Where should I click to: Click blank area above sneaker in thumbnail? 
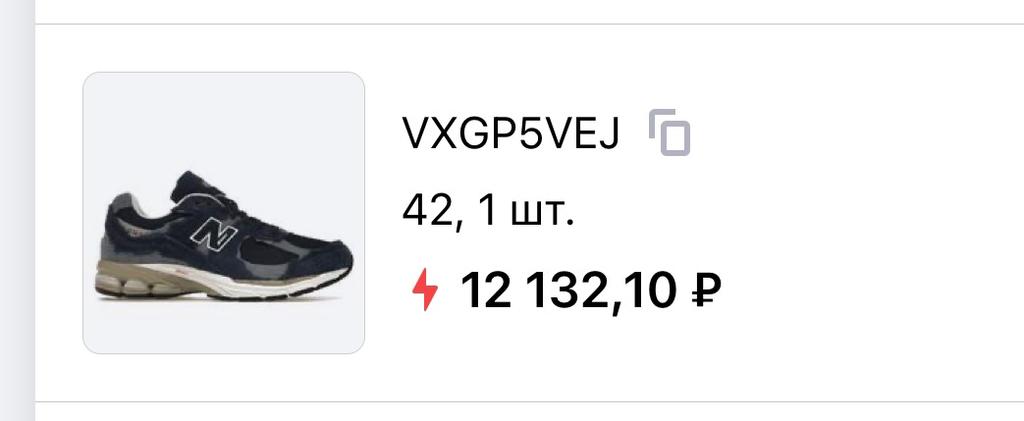[223, 121]
